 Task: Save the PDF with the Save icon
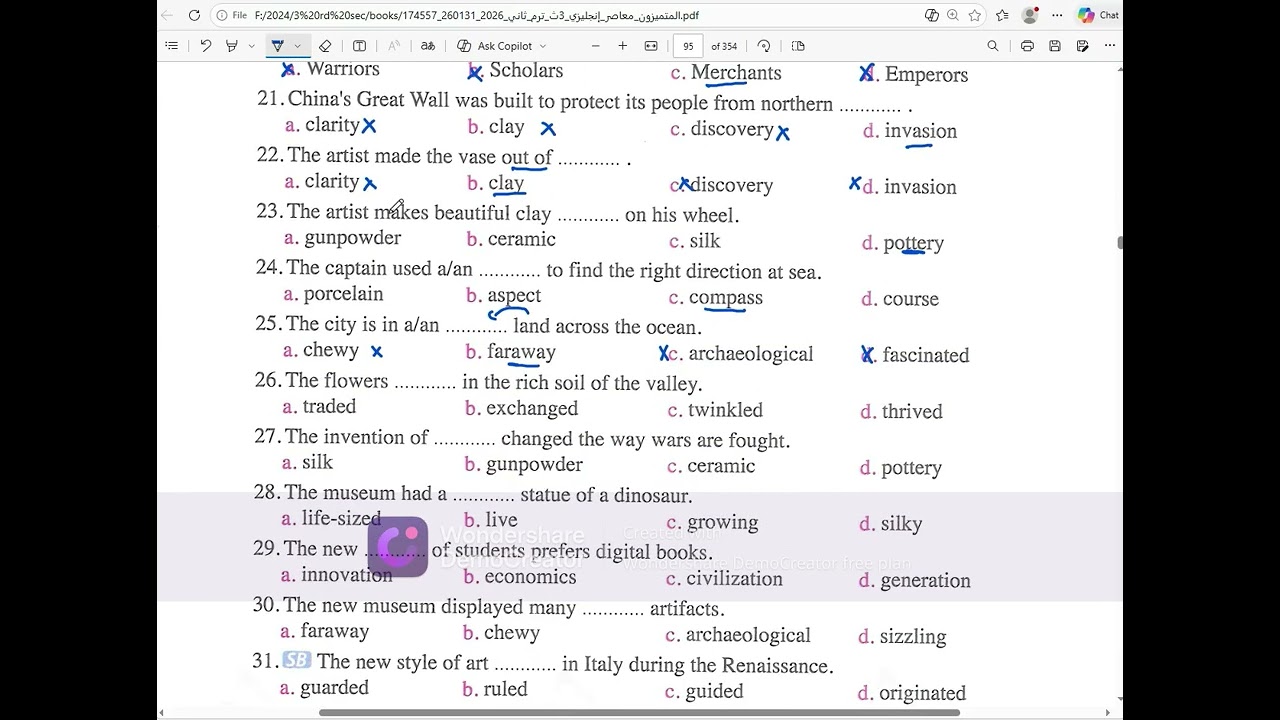pos(1055,46)
